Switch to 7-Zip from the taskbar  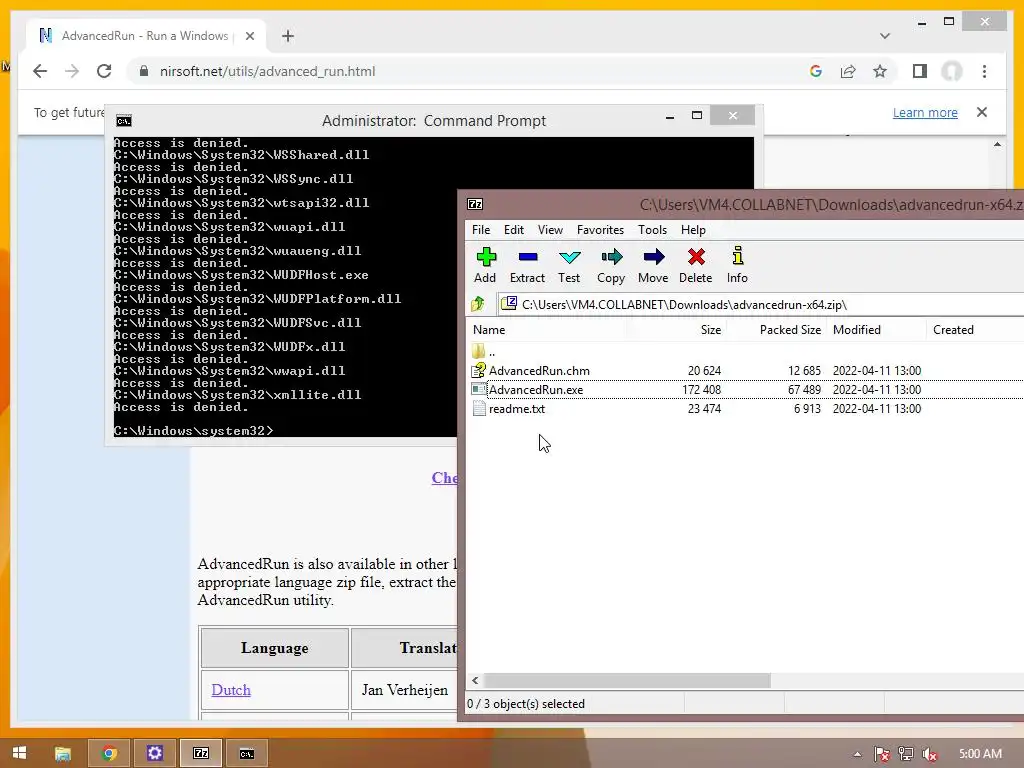[201, 754]
